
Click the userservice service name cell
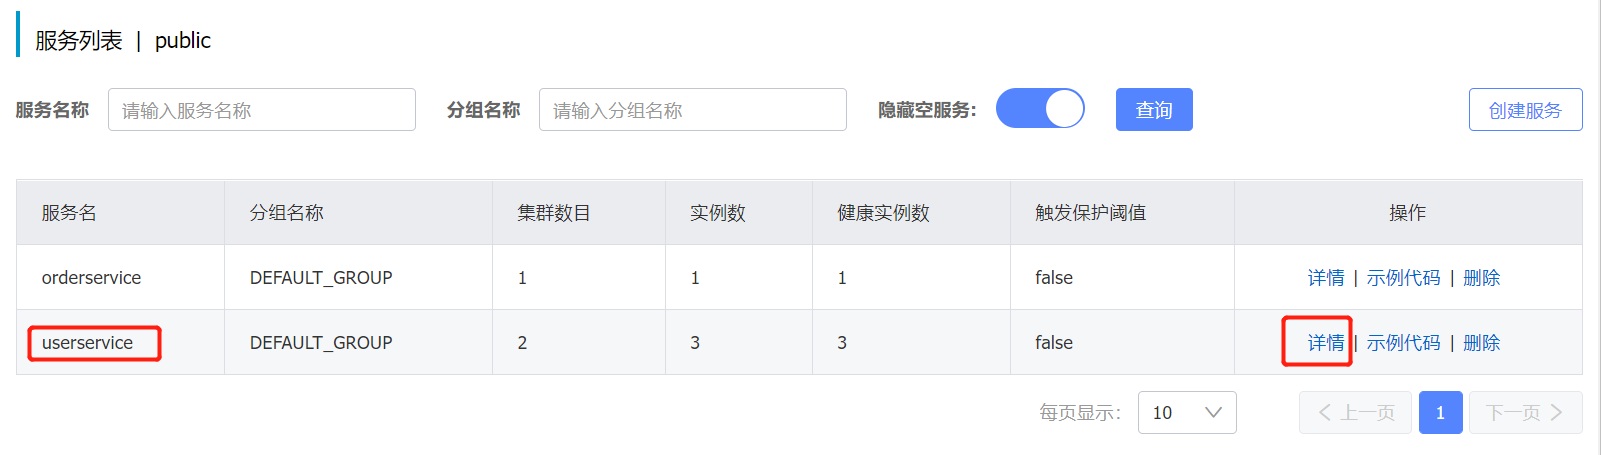click(88, 343)
